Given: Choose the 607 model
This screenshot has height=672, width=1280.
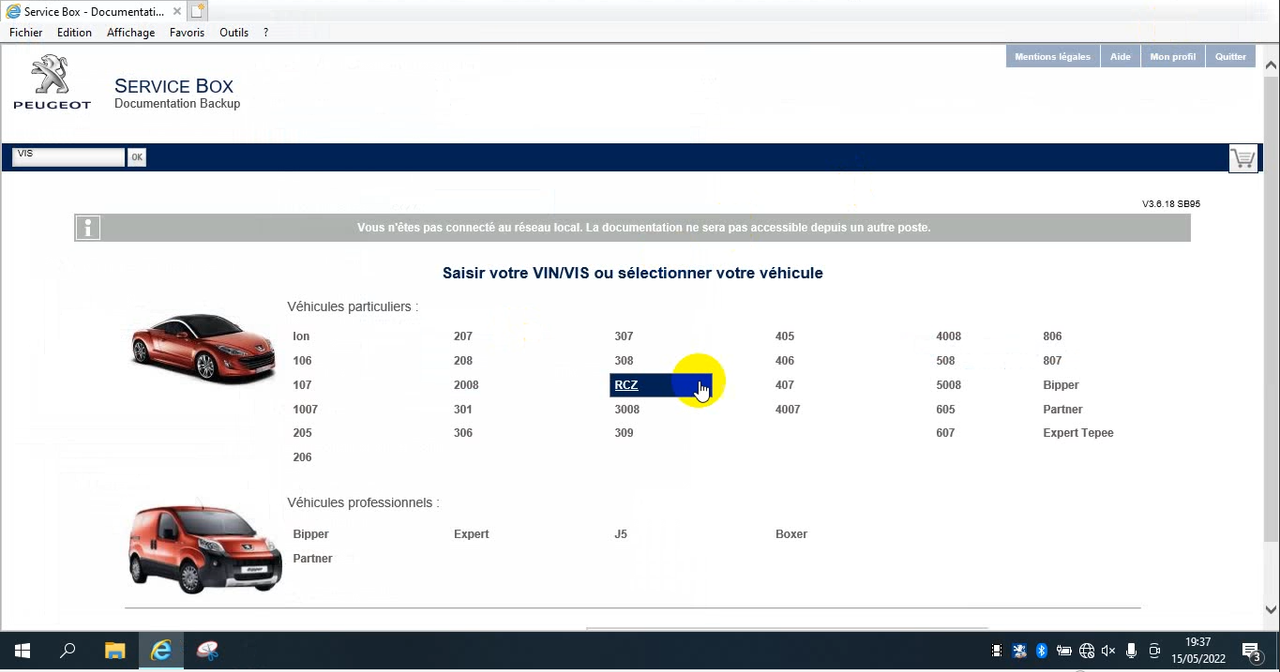Looking at the screenshot, I should (x=946, y=433).
